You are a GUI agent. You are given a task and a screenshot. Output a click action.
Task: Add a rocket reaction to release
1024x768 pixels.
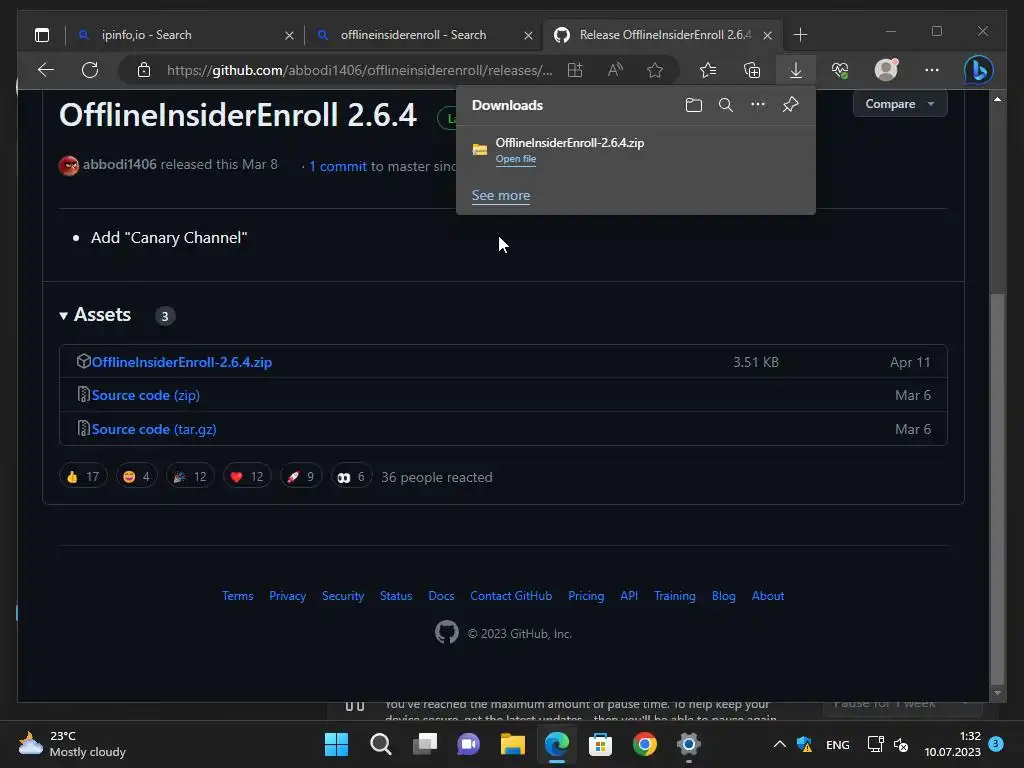[x=301, y=477]
